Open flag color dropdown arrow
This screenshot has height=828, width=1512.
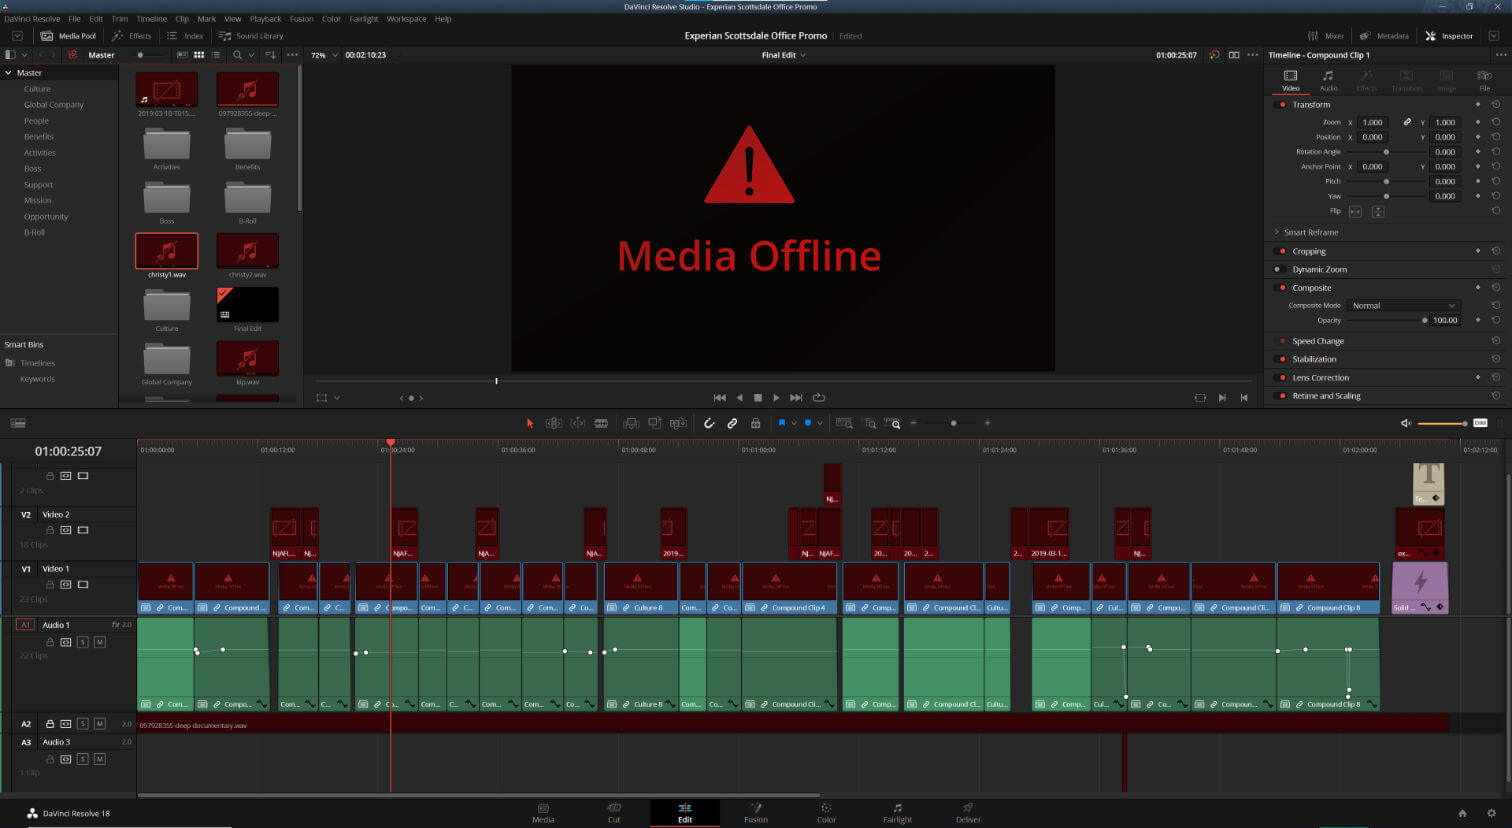pyautogui.click(x=794, y=423)
